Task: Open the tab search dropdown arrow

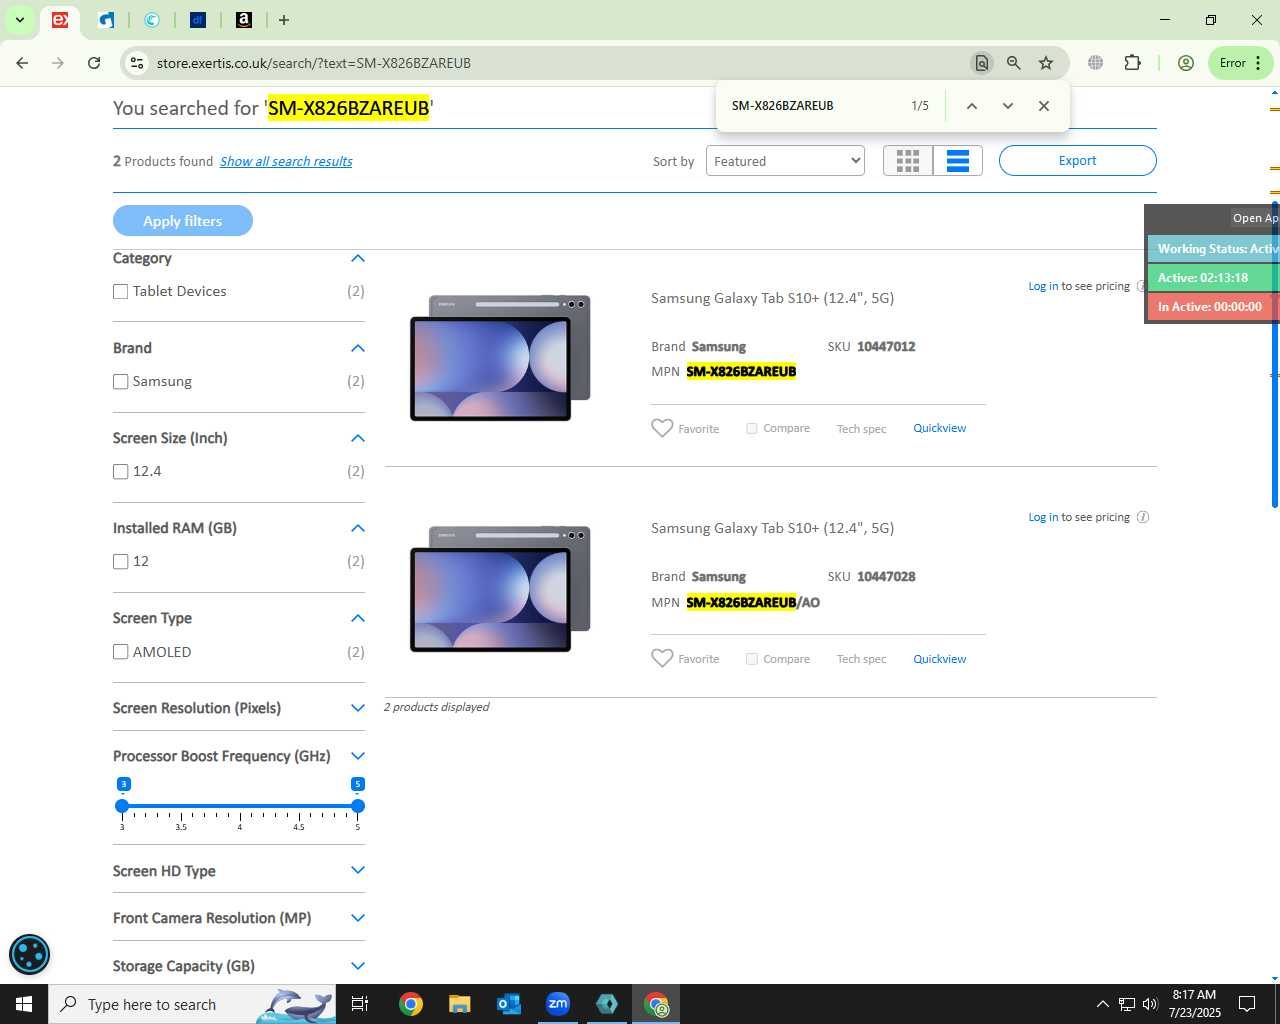Action: coord(19,20)
